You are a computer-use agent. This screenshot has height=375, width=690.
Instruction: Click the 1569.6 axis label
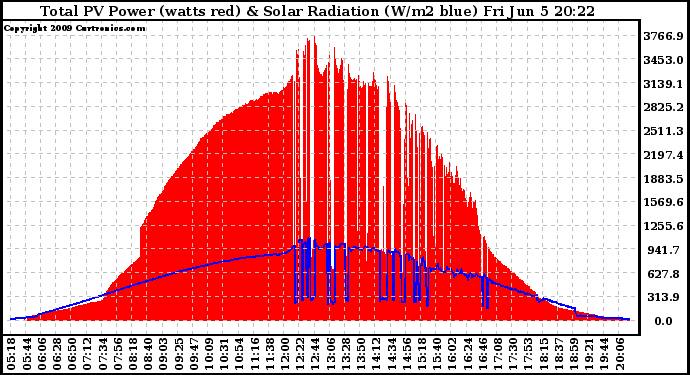click(x=663, y=202)
